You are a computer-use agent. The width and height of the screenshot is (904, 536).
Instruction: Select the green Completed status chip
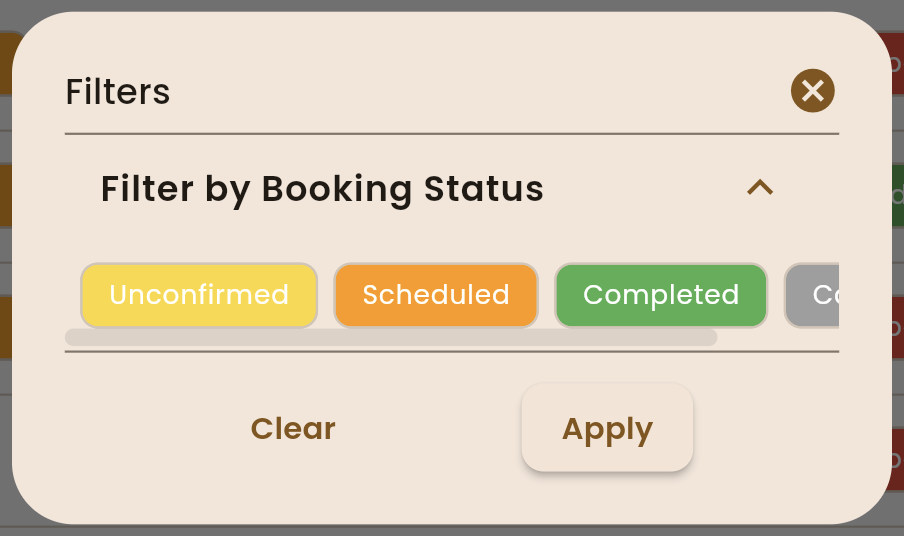661,295
